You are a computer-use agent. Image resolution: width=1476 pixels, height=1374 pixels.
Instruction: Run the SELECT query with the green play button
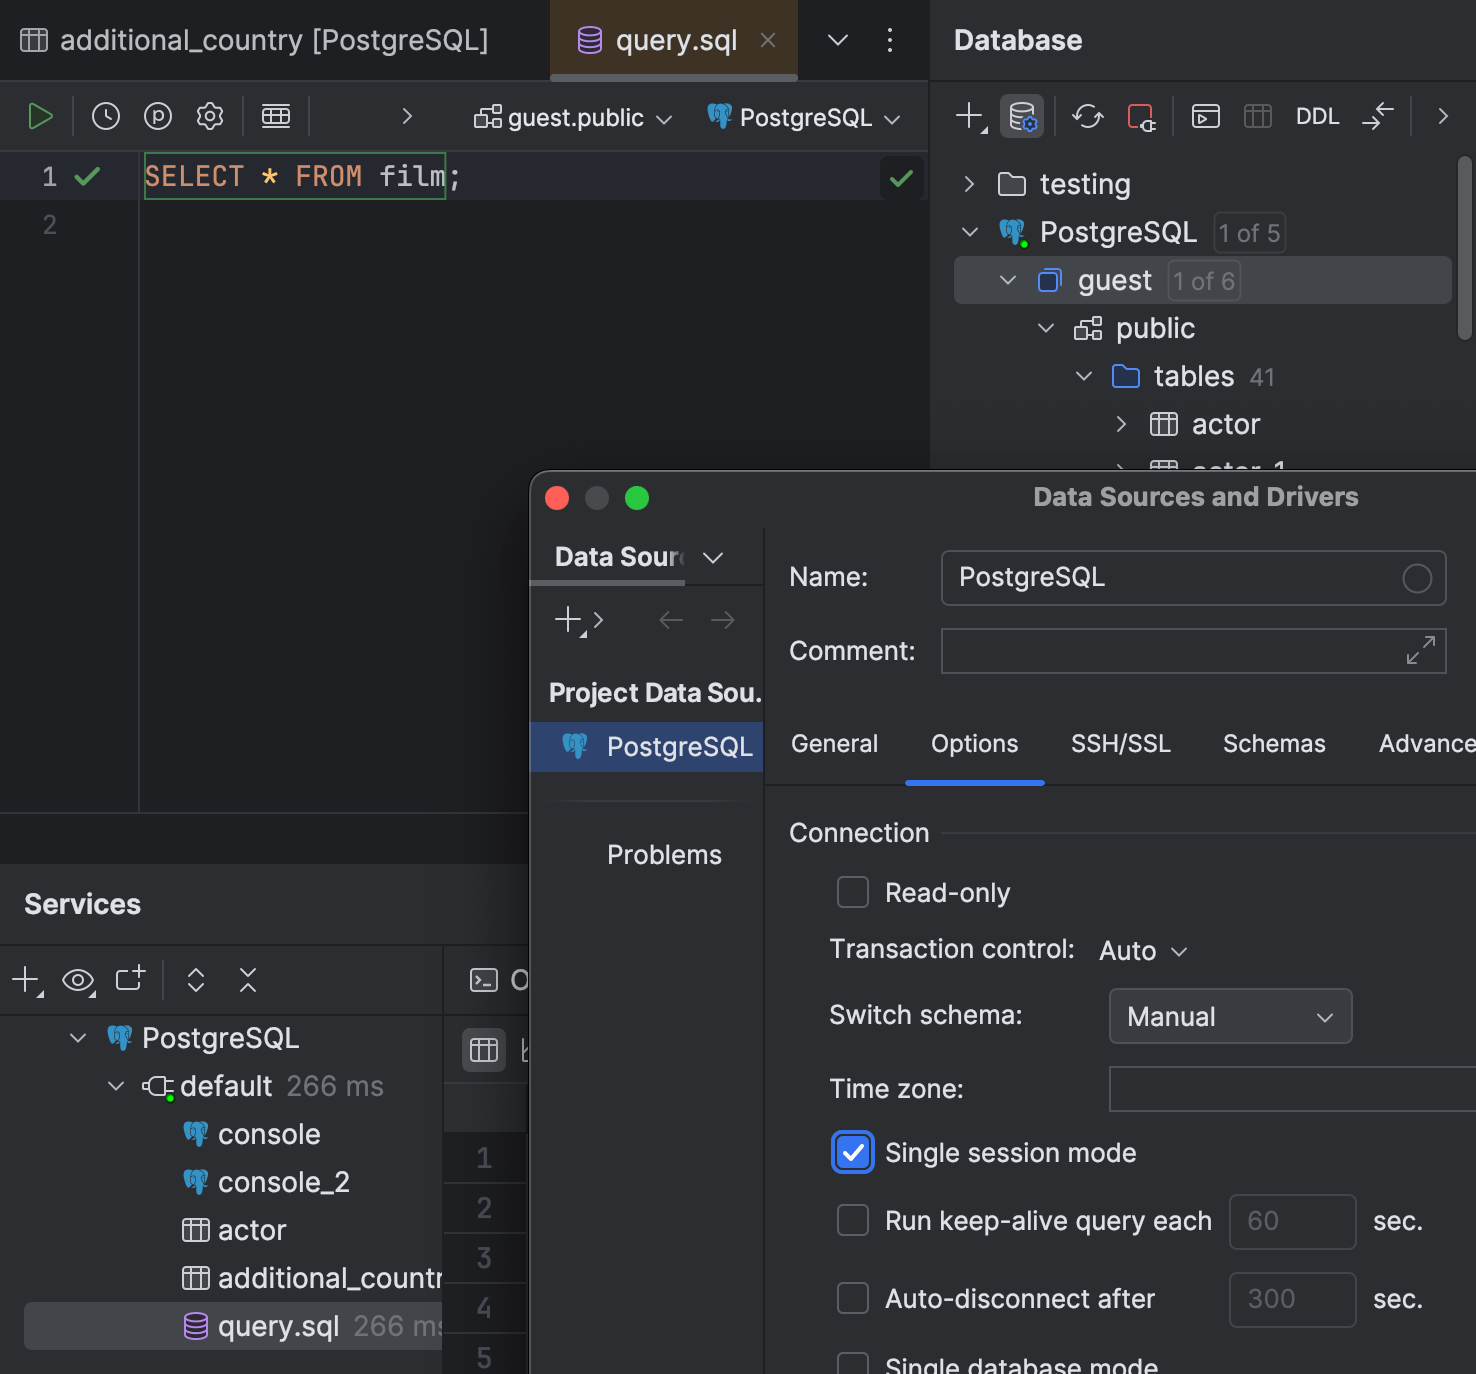coord(41,115)
